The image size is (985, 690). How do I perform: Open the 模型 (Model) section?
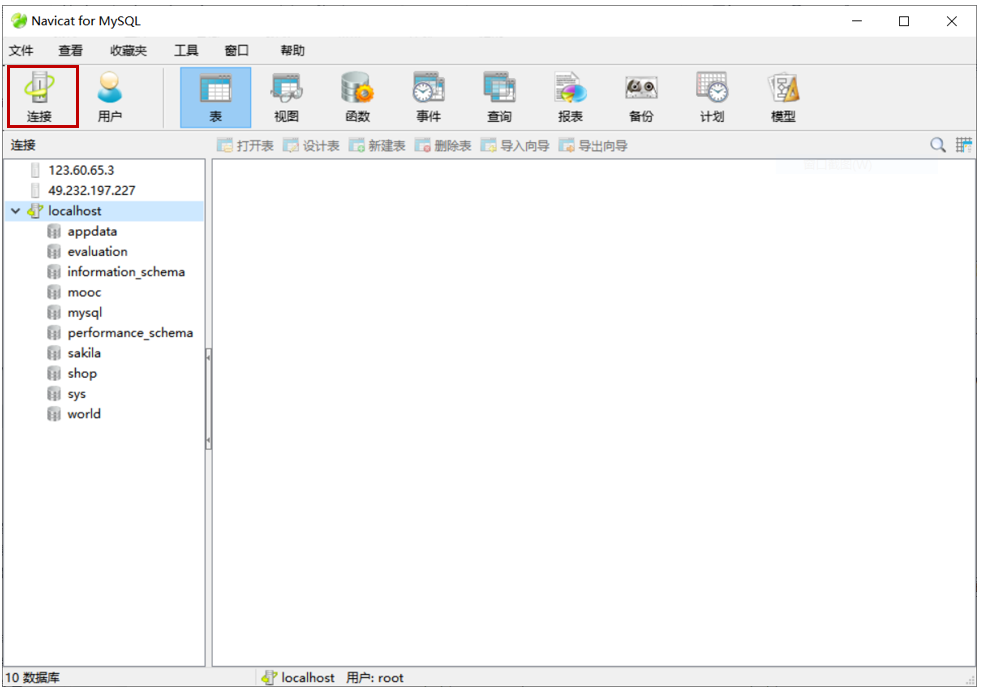[x=783, y=97]
